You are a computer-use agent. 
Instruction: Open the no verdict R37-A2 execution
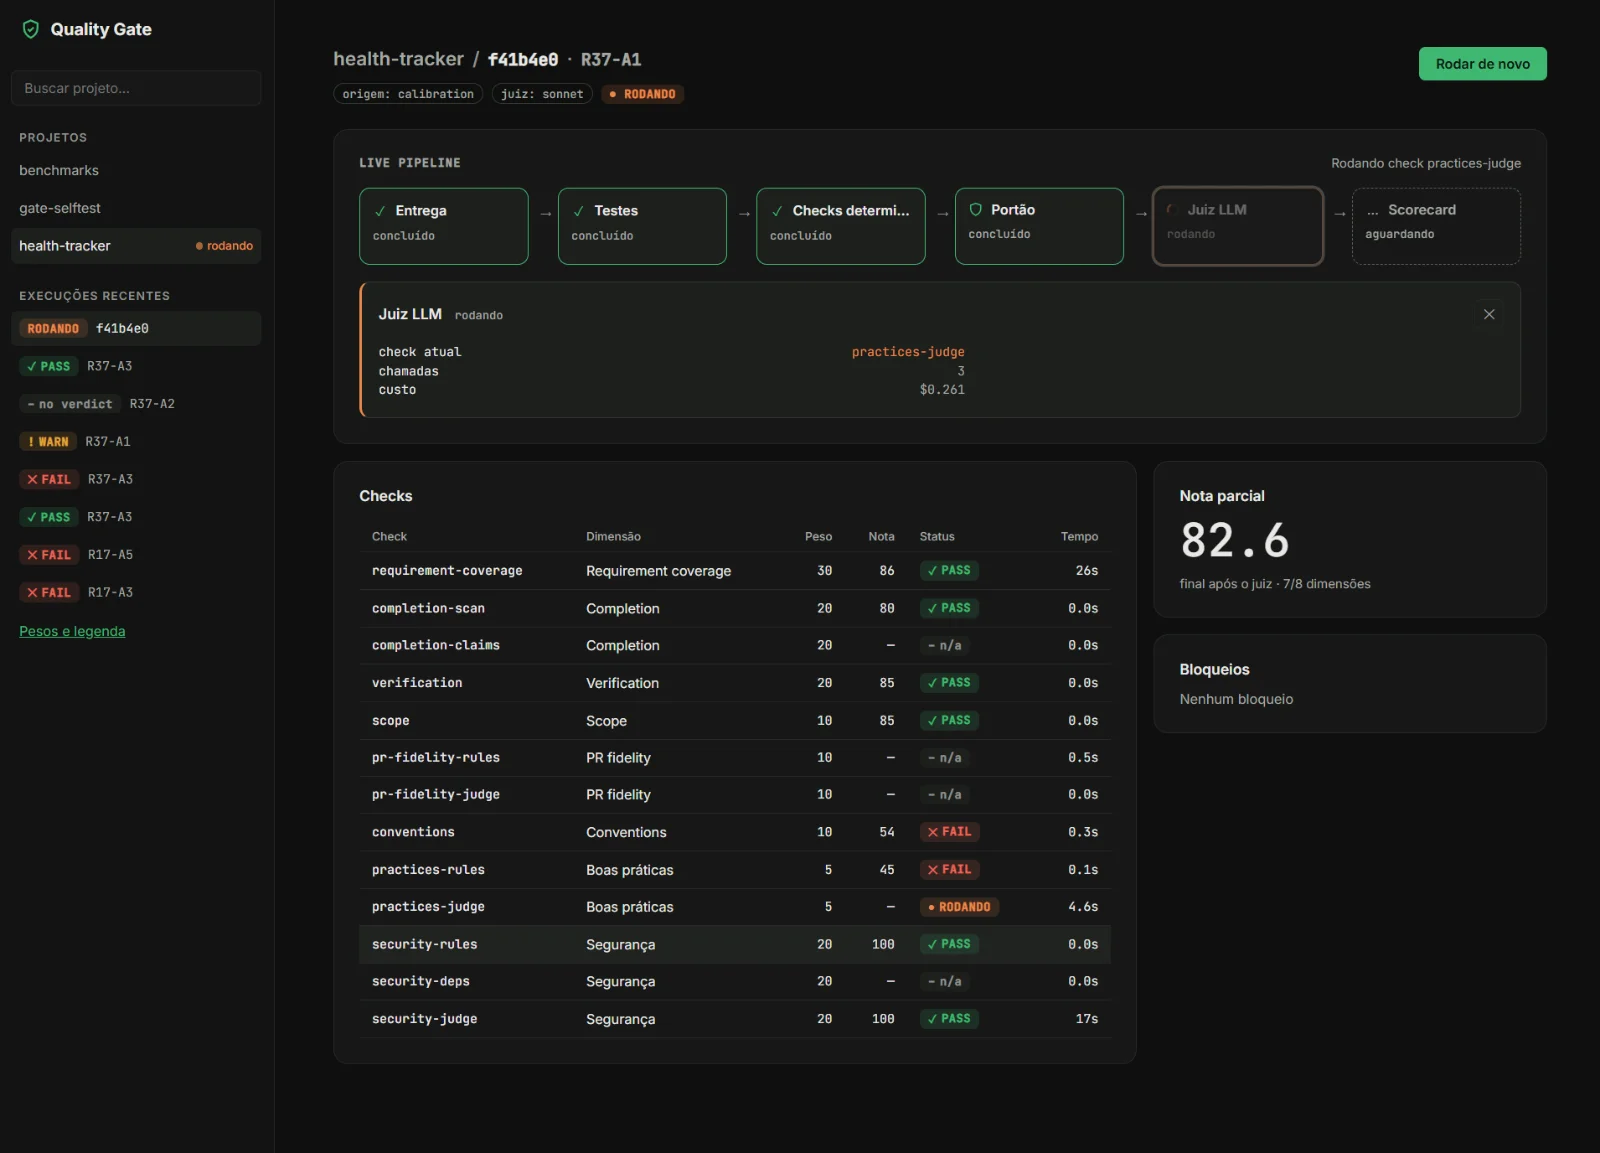tap(136, 404)
